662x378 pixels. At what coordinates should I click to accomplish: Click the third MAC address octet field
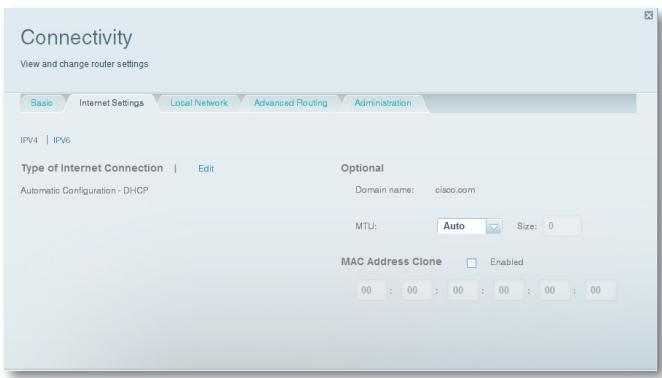[463, 290]
